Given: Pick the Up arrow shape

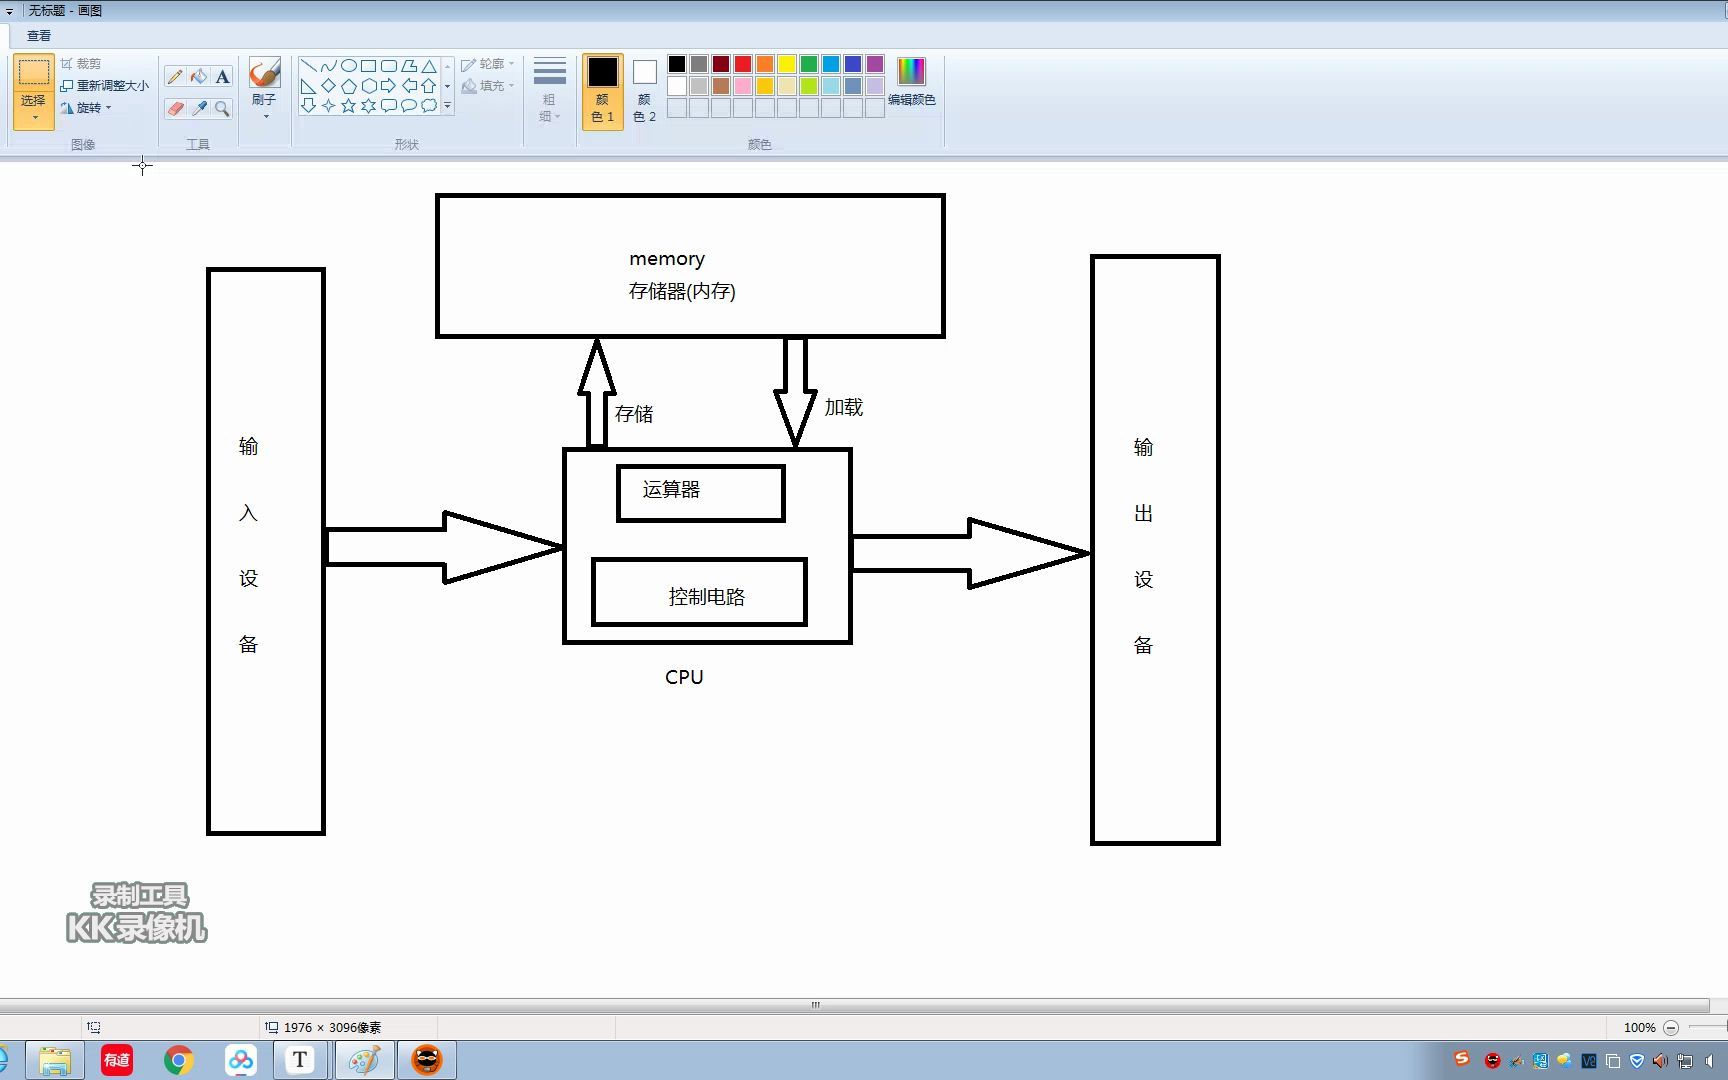Looking at the screenshot, I should click(x=428, y=86).
